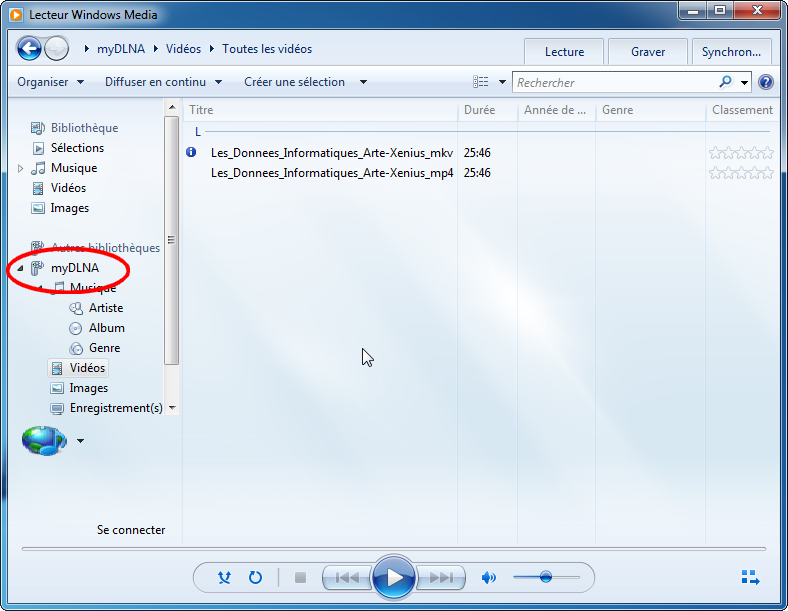788x611 pixels.
Task: Click the Back navigation arrow
Action: coord(29,49)
